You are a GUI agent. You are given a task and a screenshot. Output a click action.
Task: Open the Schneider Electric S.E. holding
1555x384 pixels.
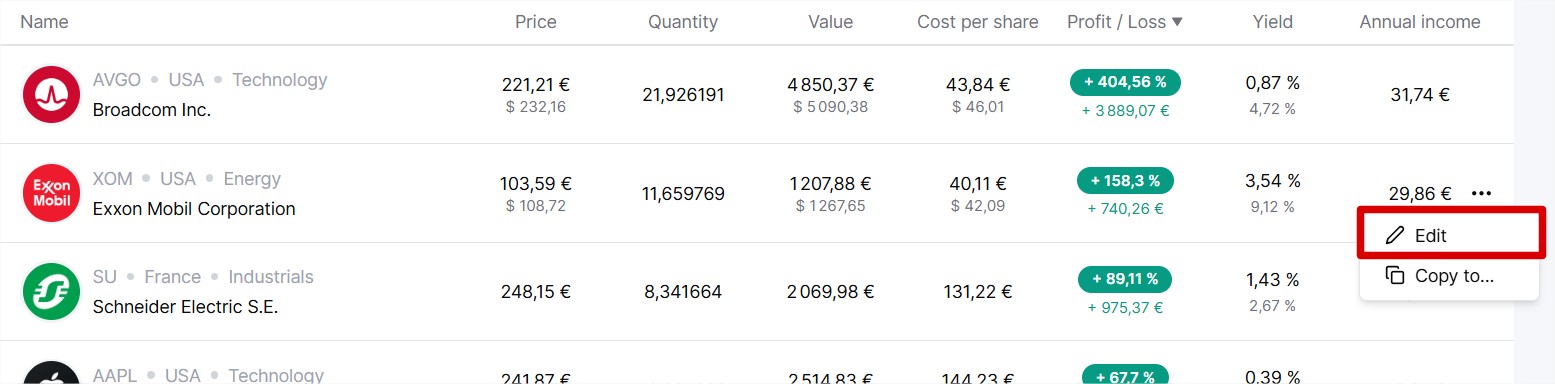pyautogui.click(x=185, y=307)
